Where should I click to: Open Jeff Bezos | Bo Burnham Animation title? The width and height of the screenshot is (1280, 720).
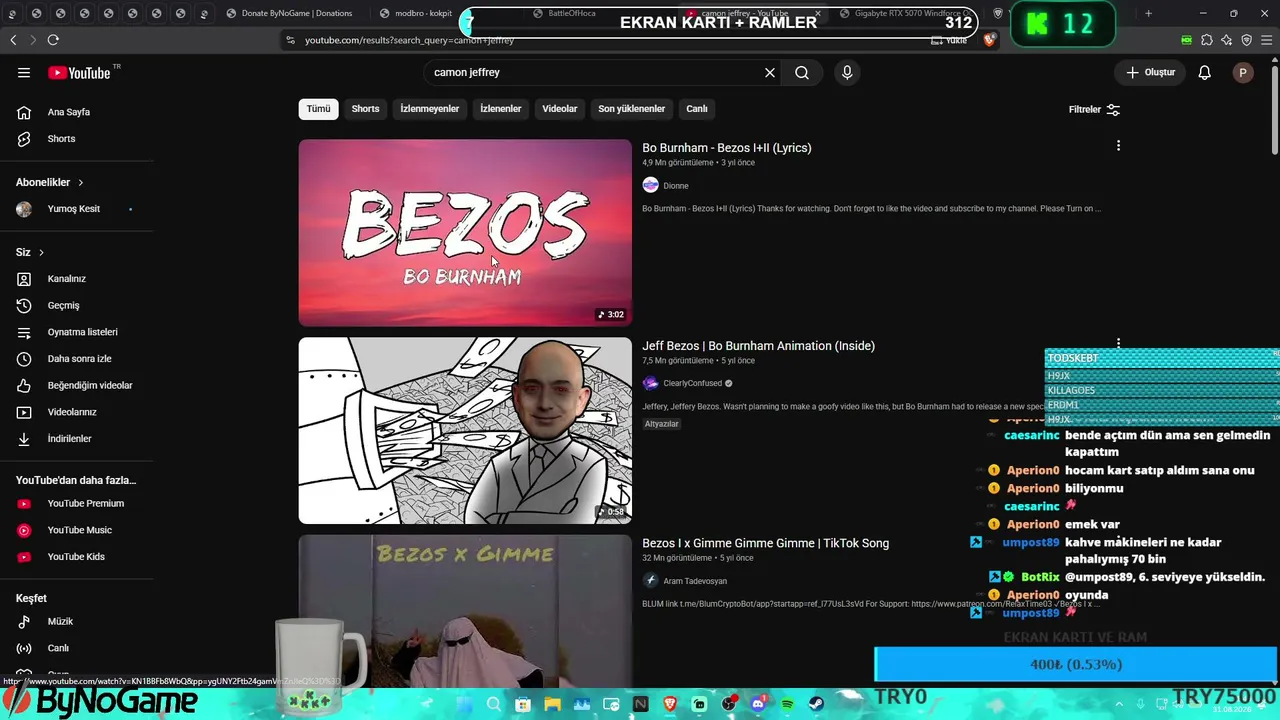tap(758, 346)
